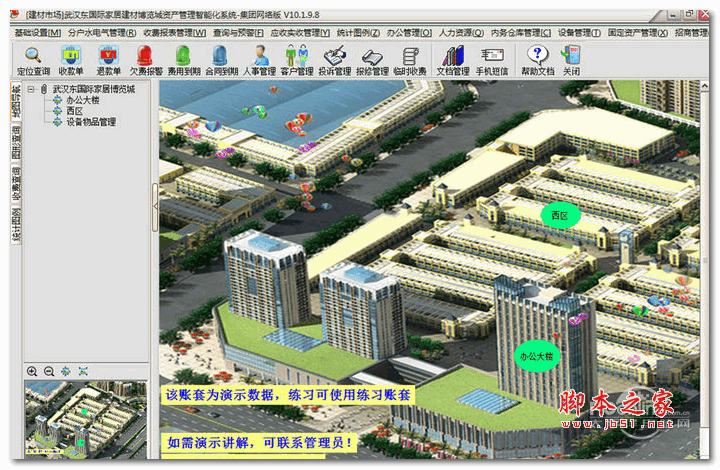The height and width of the screenshot is (470, 720).
Task: Switch to the 图形查询 vertical side tab
Action: click(x=16, y=142)
